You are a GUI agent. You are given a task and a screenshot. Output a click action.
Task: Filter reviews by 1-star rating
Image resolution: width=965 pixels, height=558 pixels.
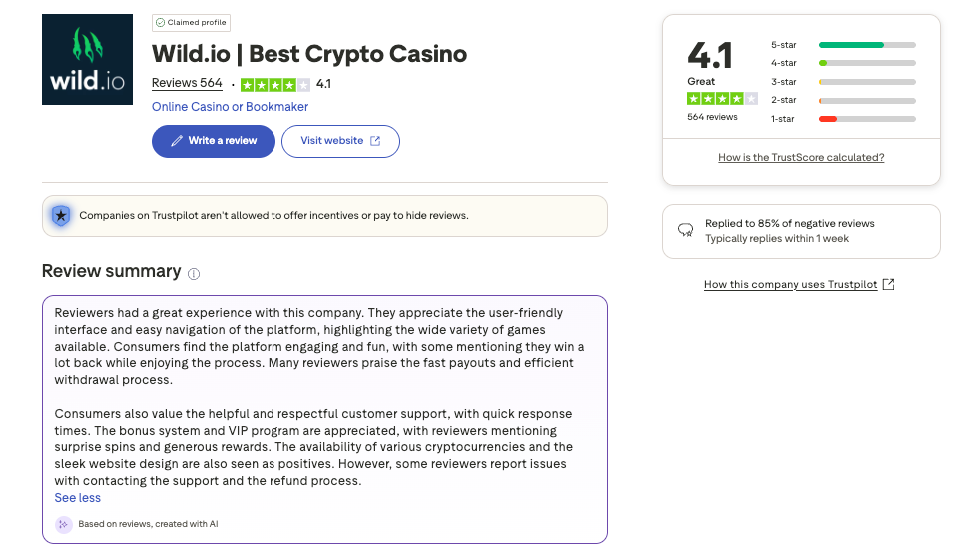tap(842, 119)
